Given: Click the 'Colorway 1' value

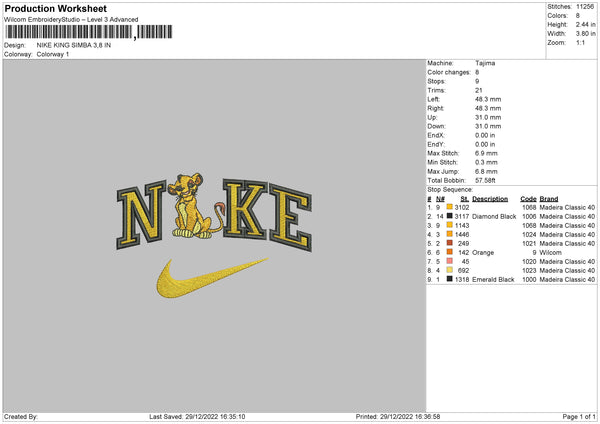Looking at the screenshot, I should pyautogui.click(x=53, y=54).
